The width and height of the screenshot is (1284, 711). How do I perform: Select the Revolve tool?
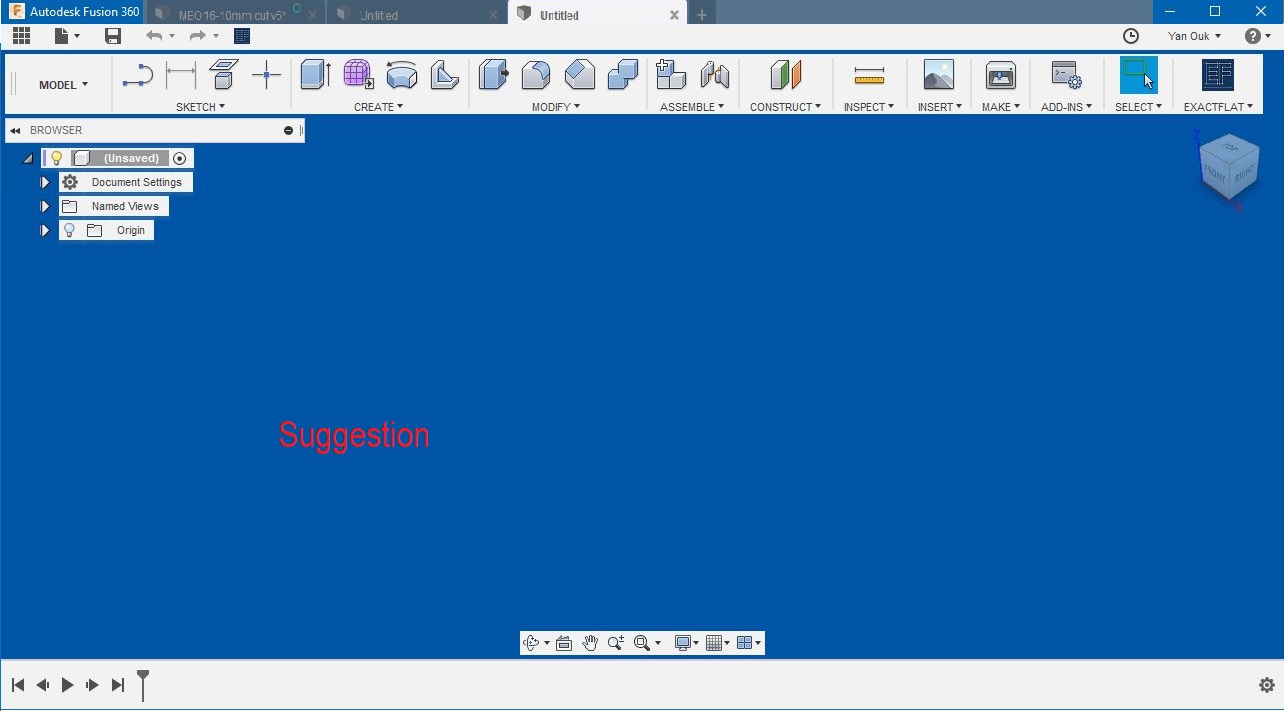pos(401,75)
